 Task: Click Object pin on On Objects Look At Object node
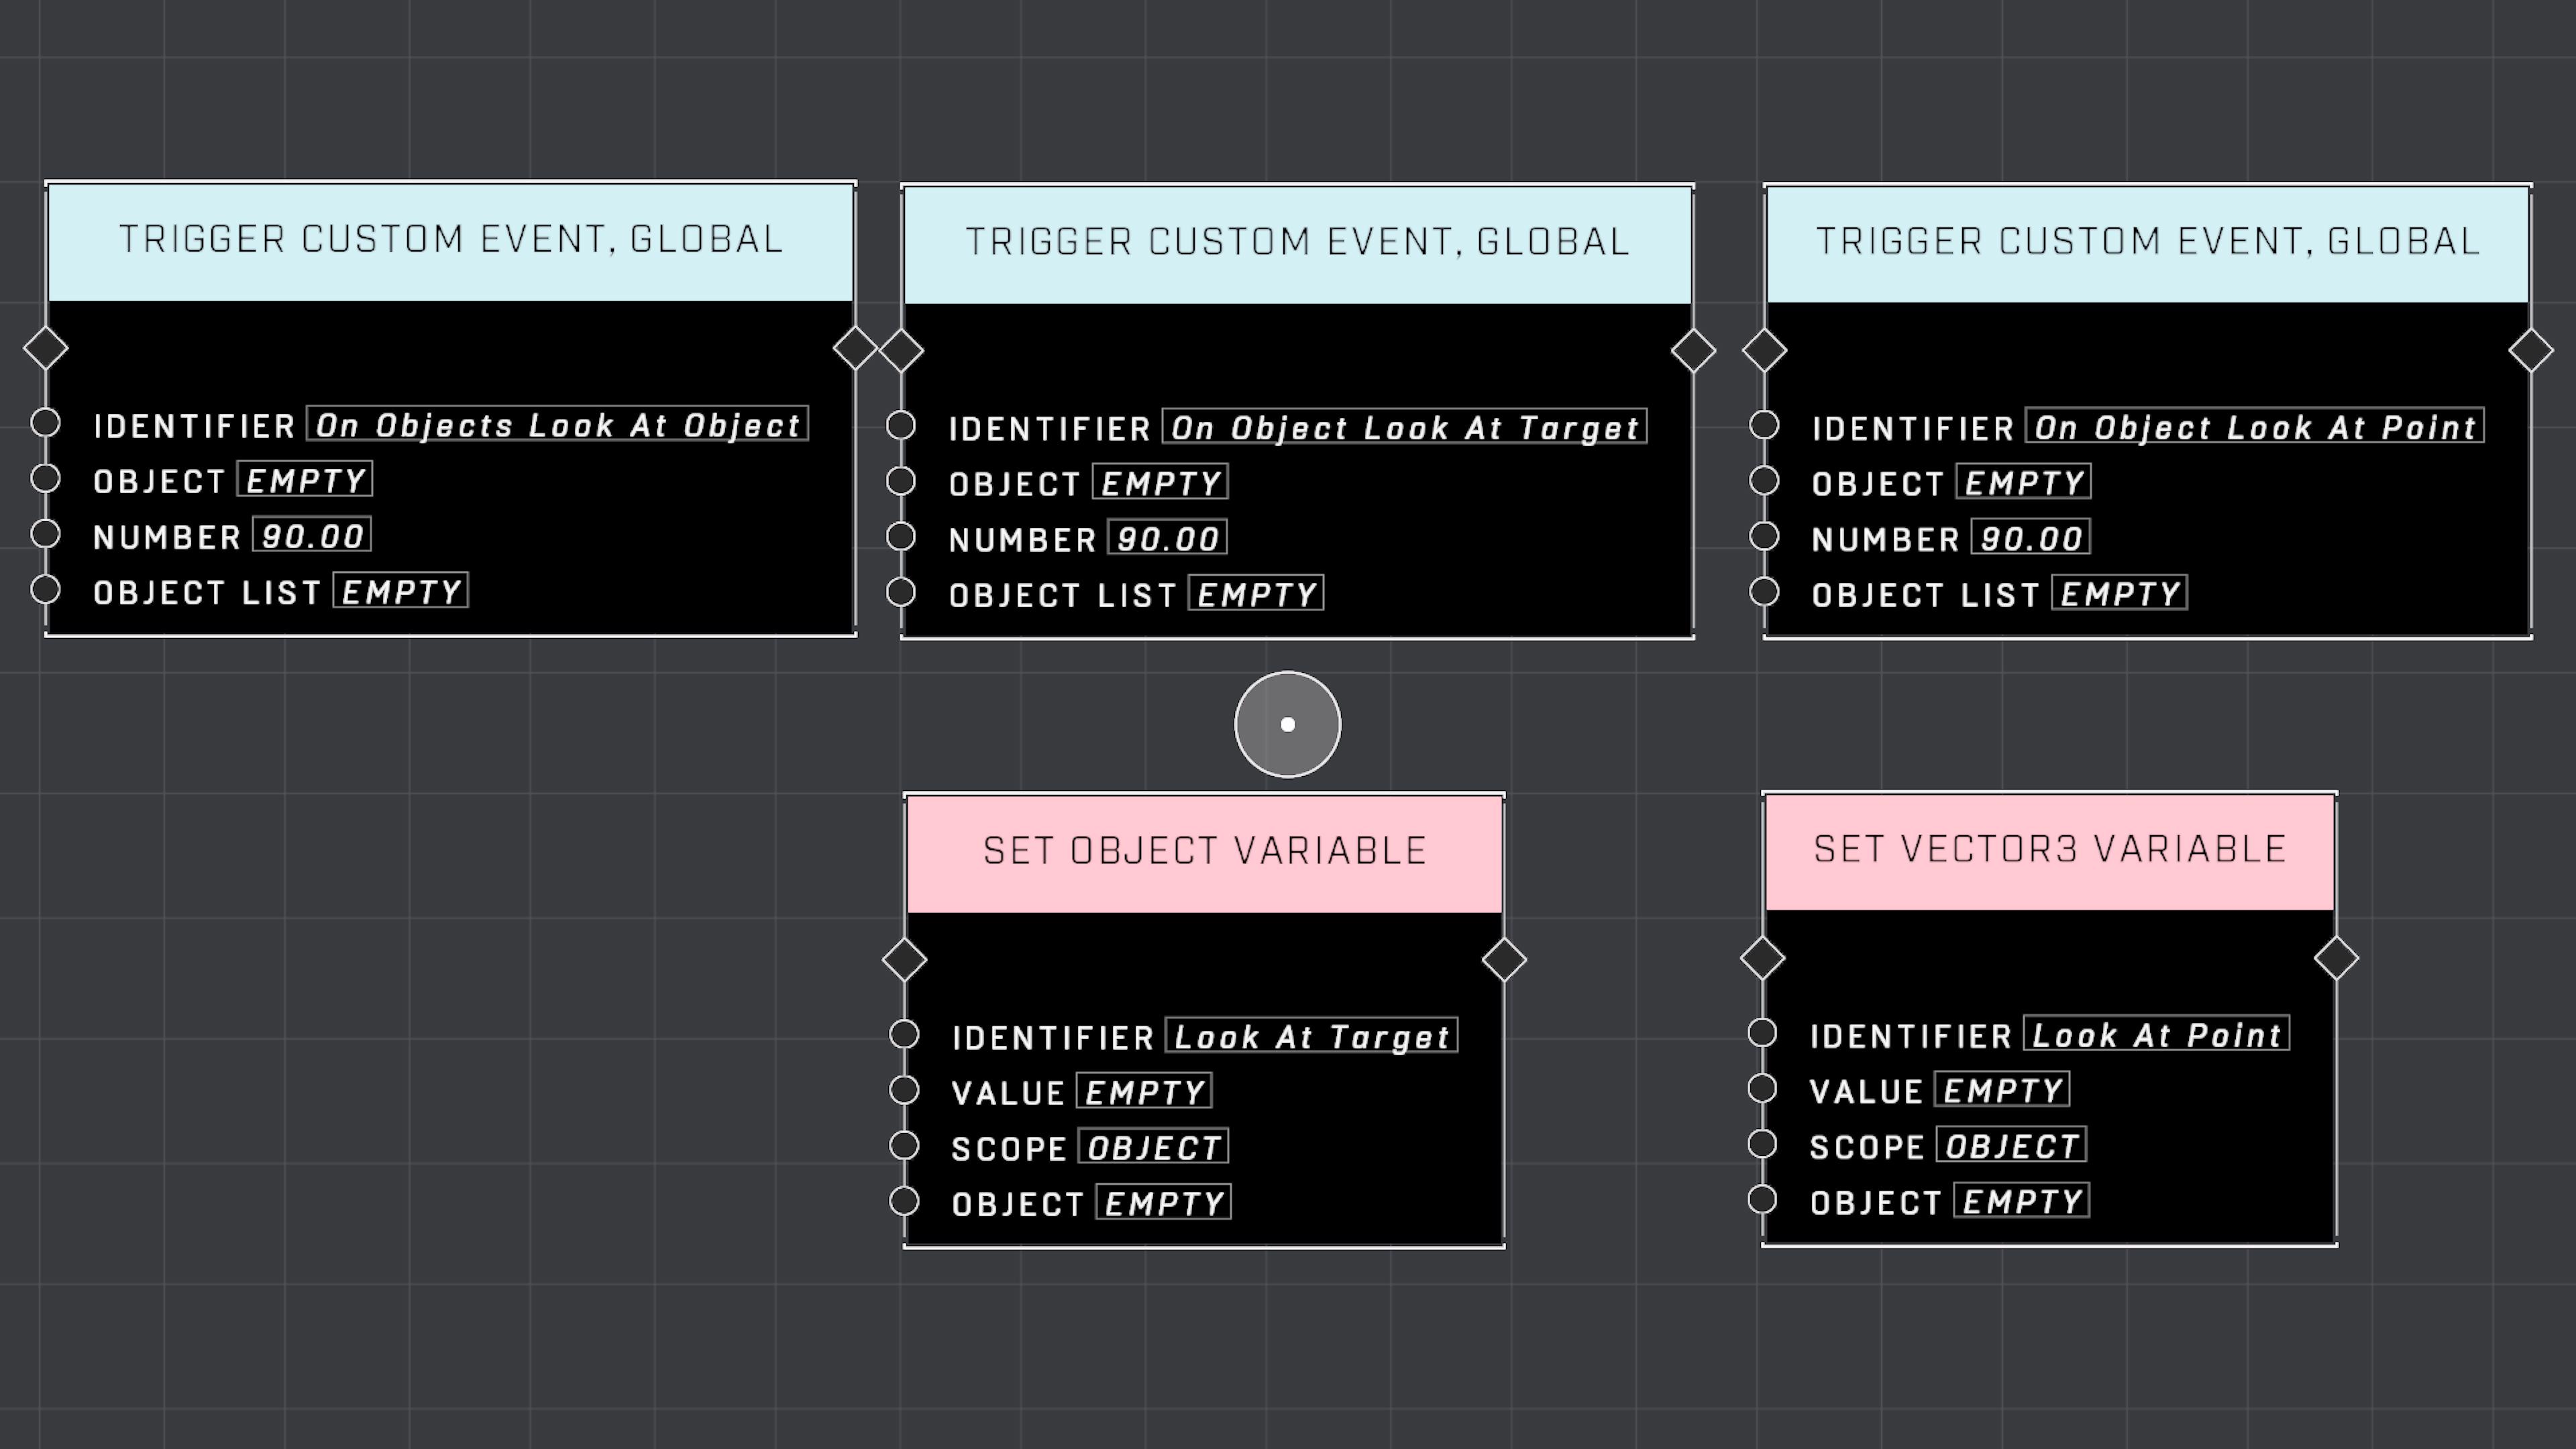(x=45, y=479)
